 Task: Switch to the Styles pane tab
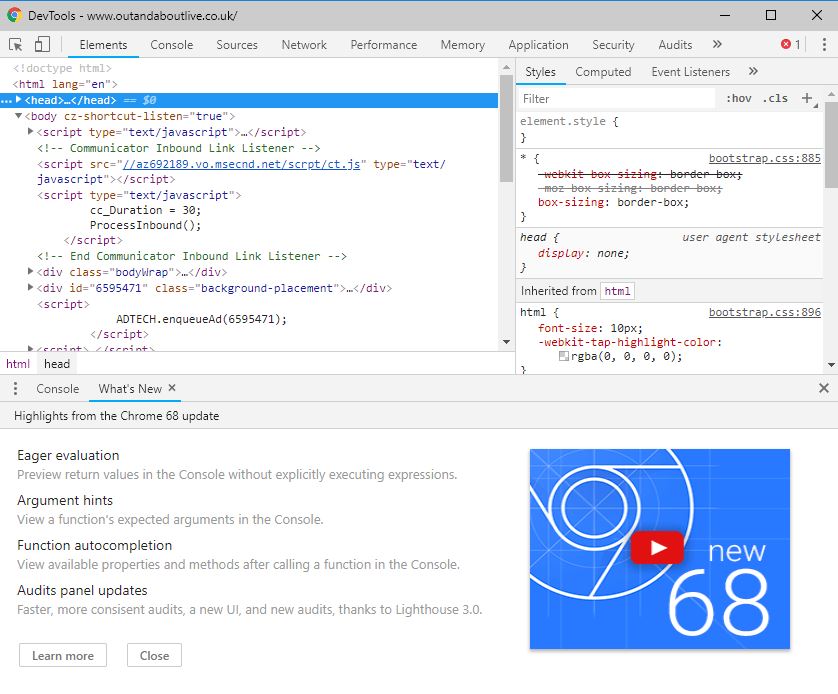[540, 72]
